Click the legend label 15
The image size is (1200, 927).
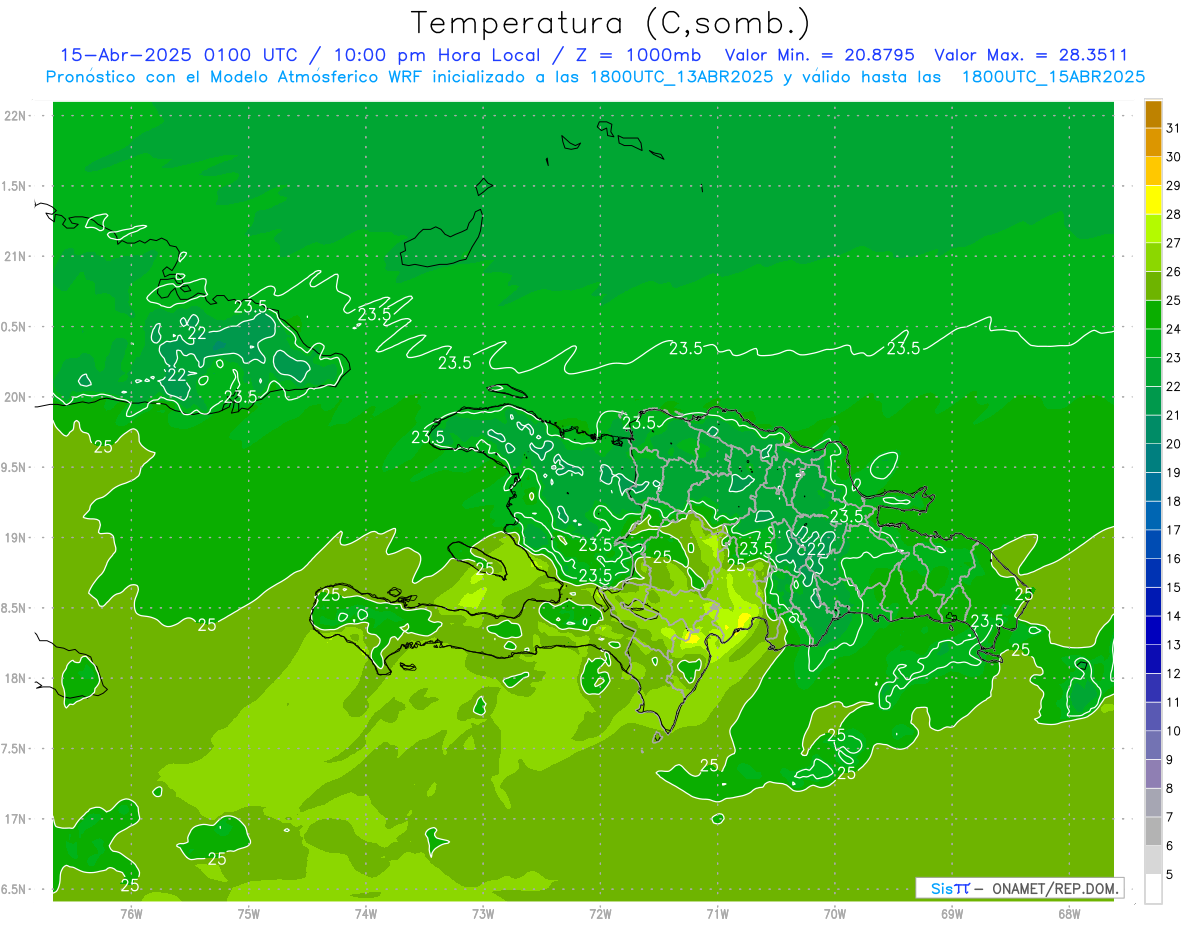(x=1173, y=587)
